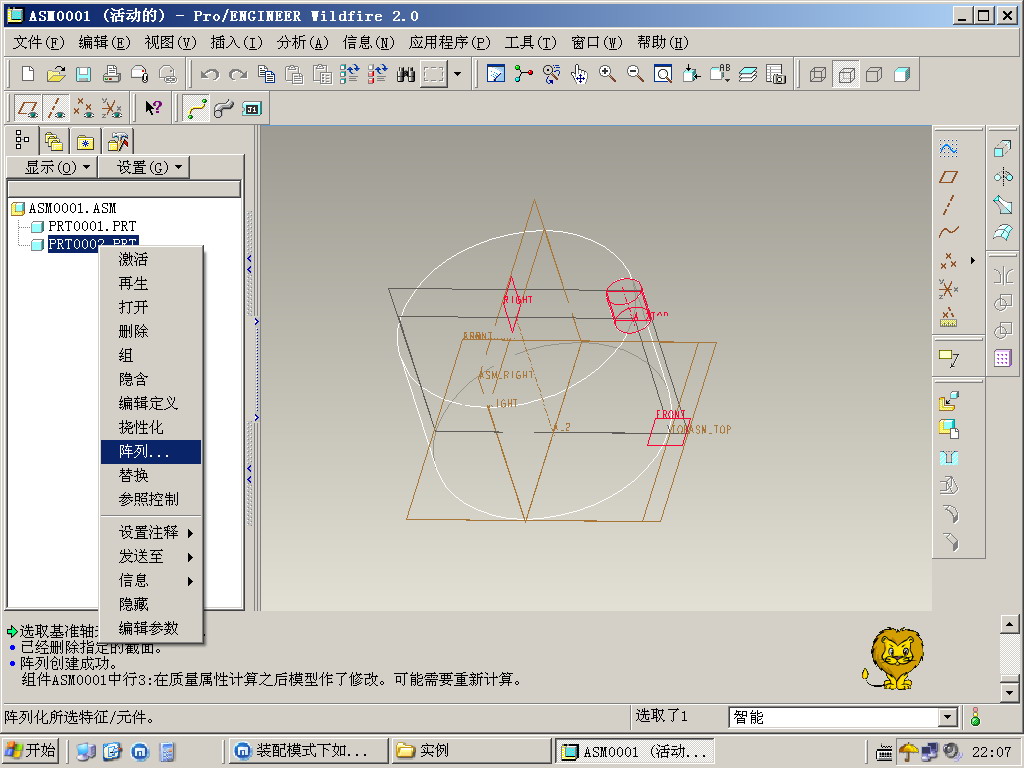The height and width of the screenshot is (768, 1024).
Task: Open the 设置(G) dropdown
Action: click(x=144, y=167)
